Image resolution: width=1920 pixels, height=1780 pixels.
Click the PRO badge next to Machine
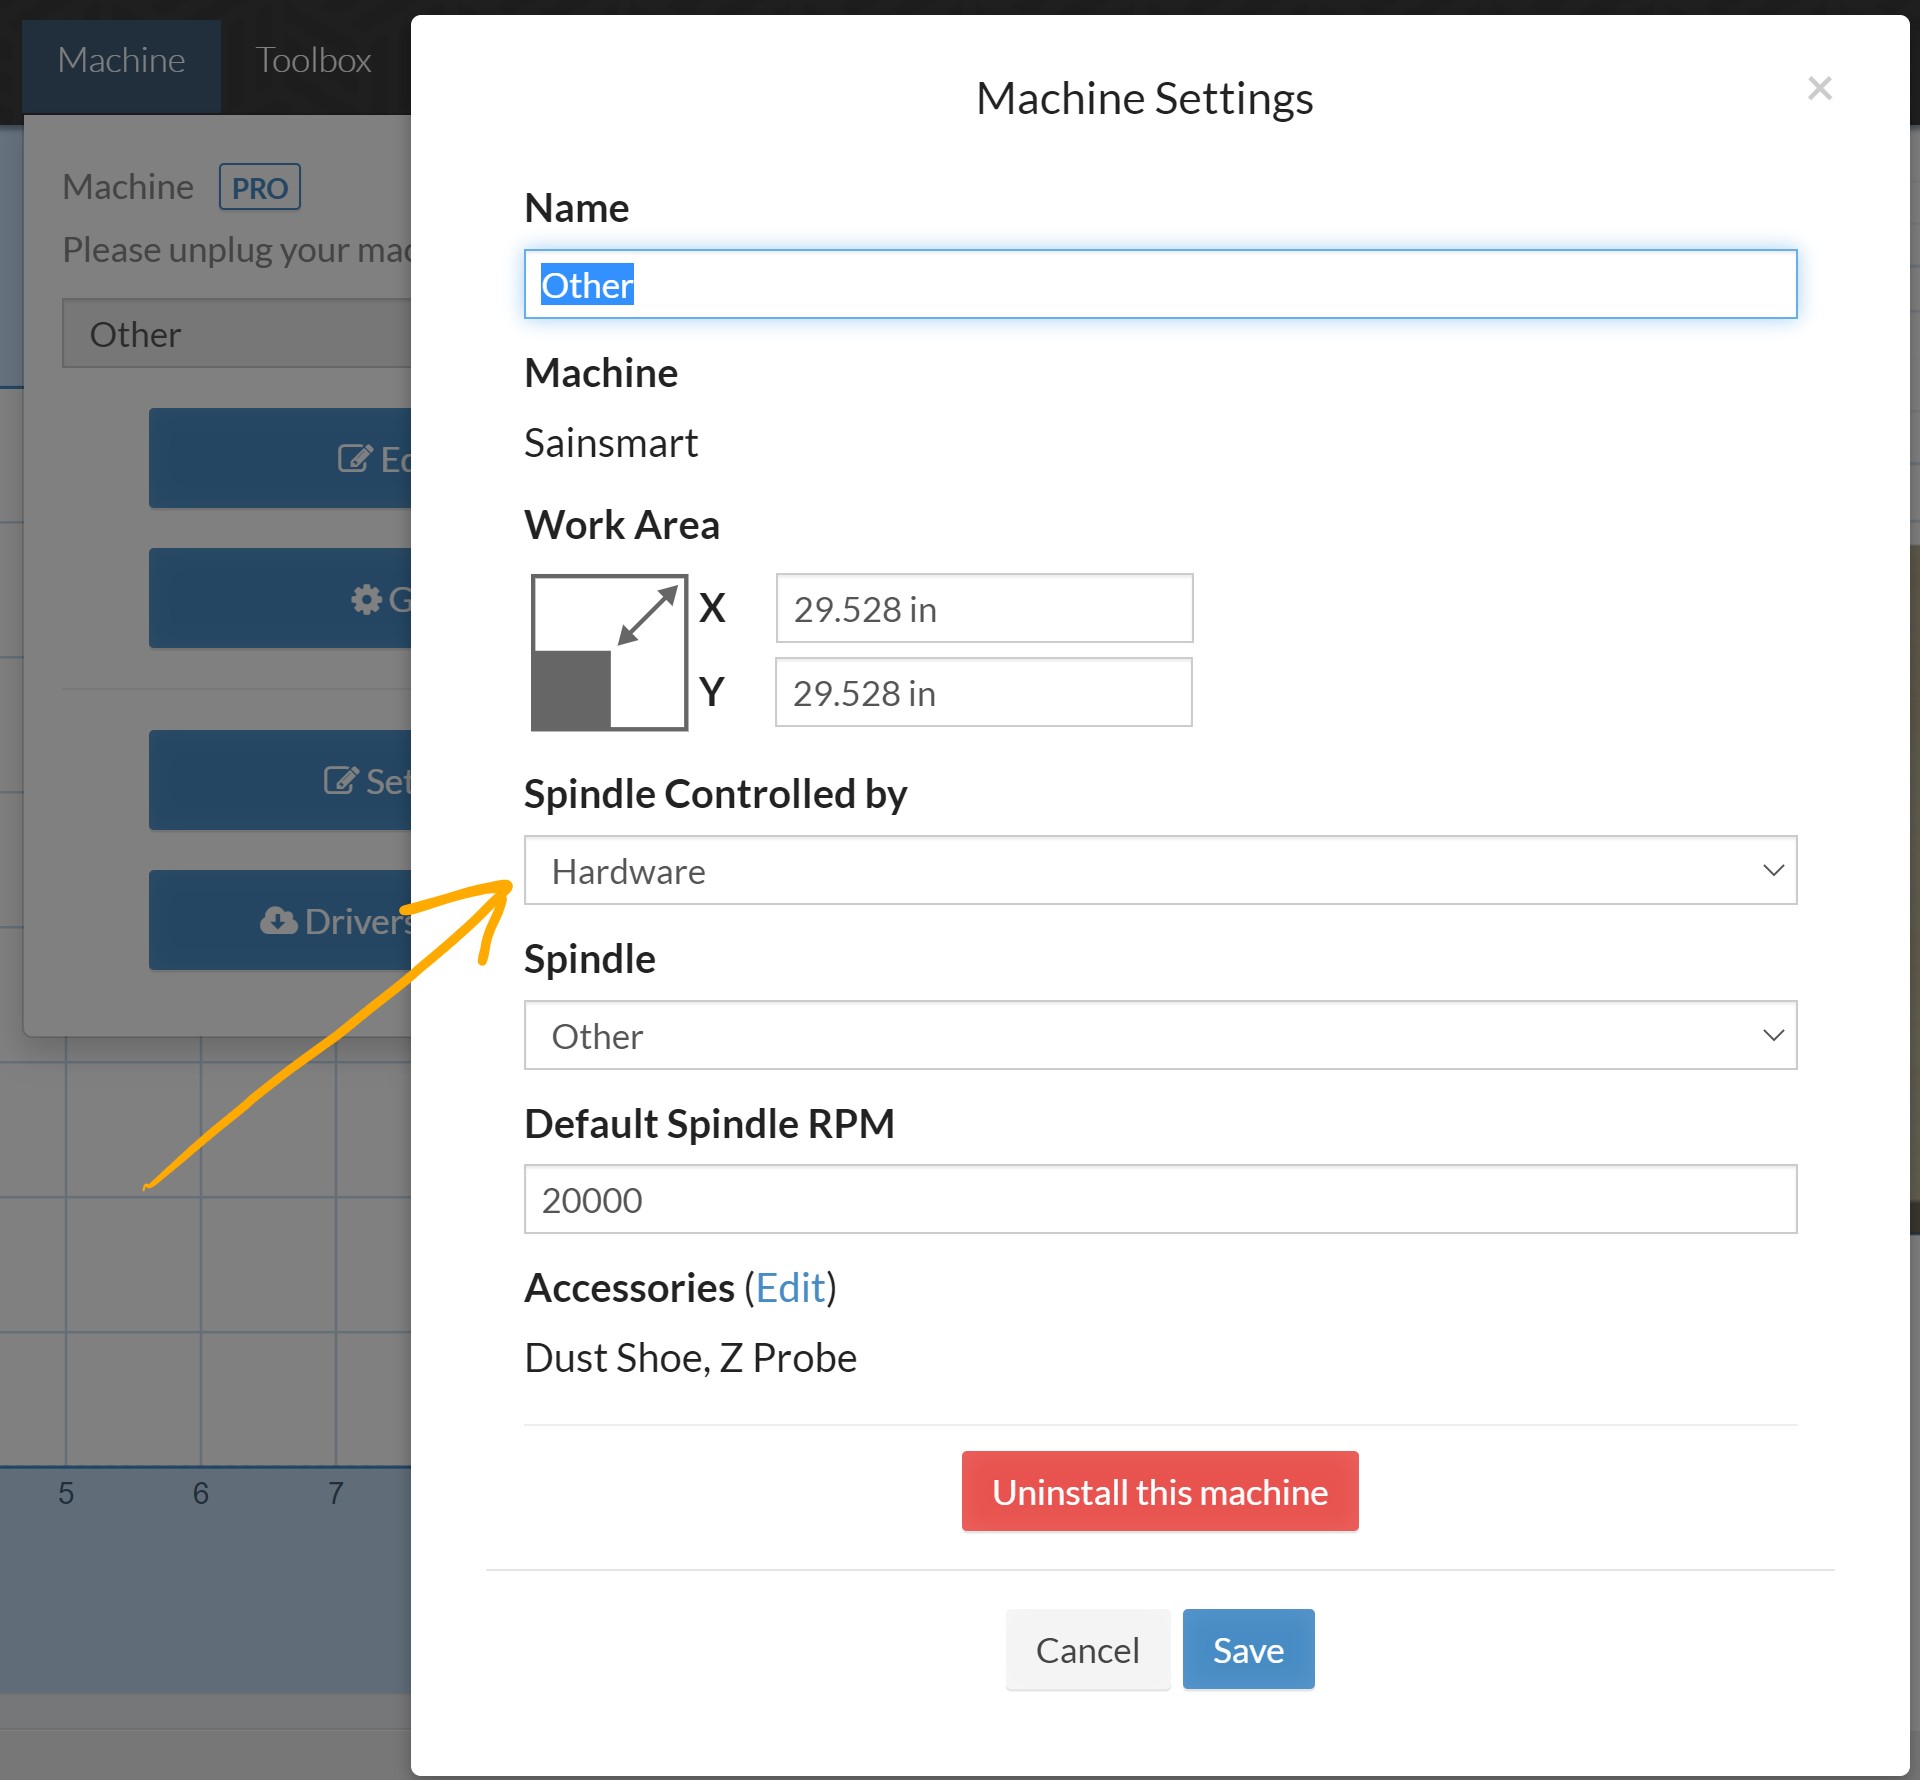(259, 188)
